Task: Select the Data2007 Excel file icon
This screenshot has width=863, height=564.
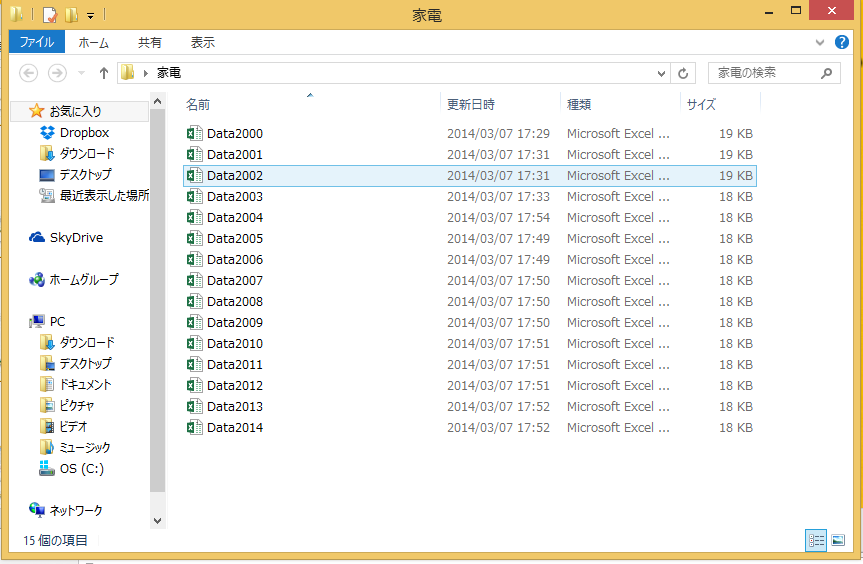Action: click(194, 280)
